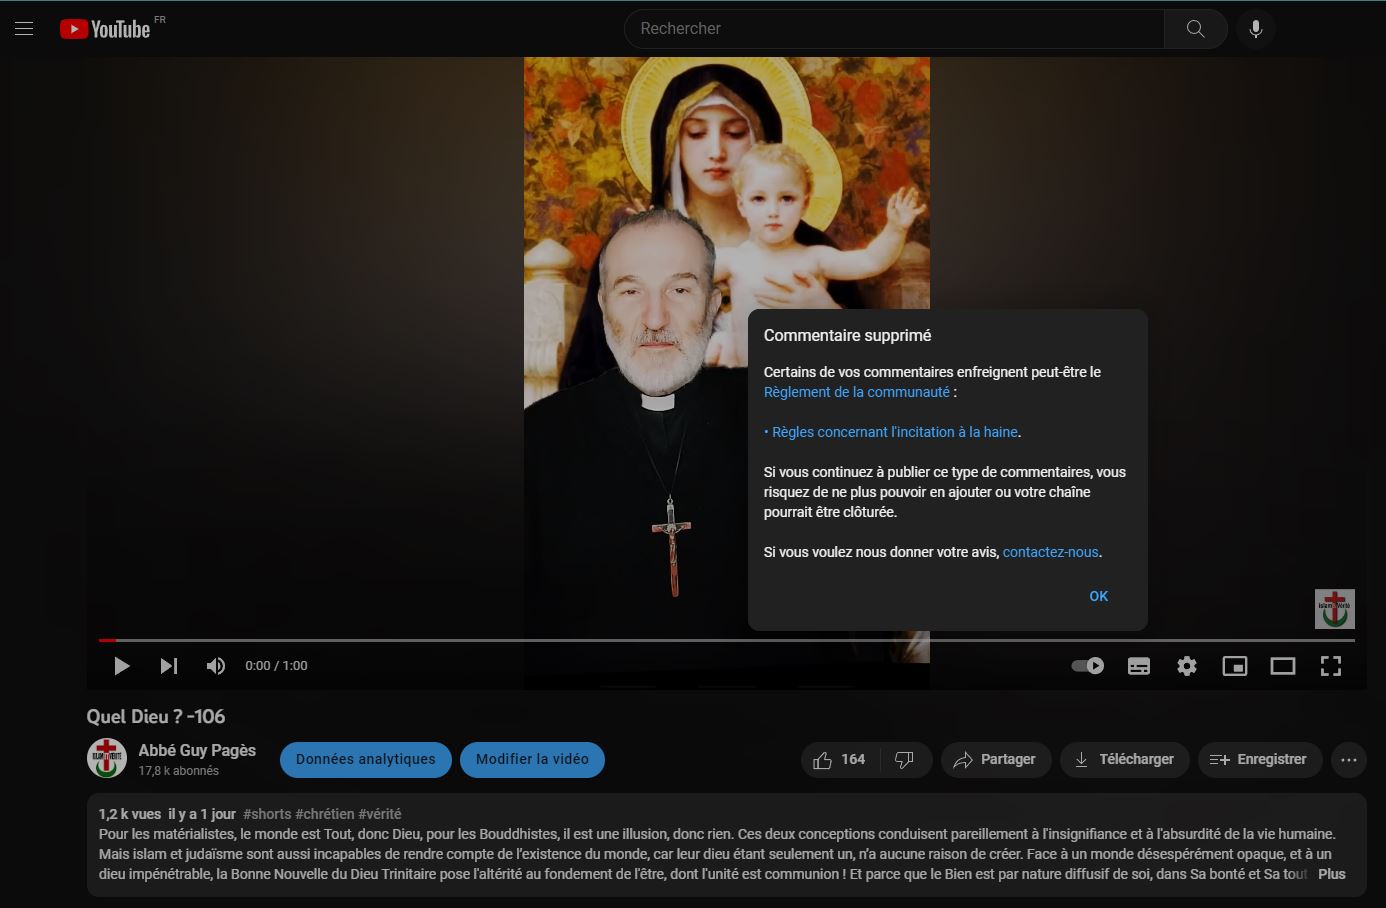
Task: Go to YouTube home via logo
Action: tap(105, 29)
